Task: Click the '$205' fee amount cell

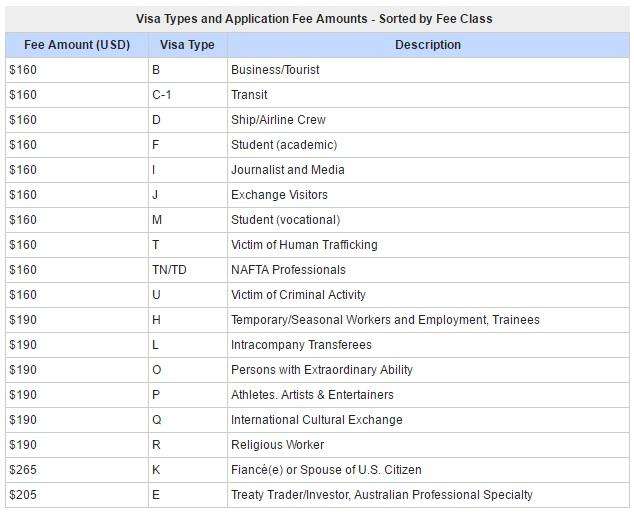Action: (x=77, y=495)
